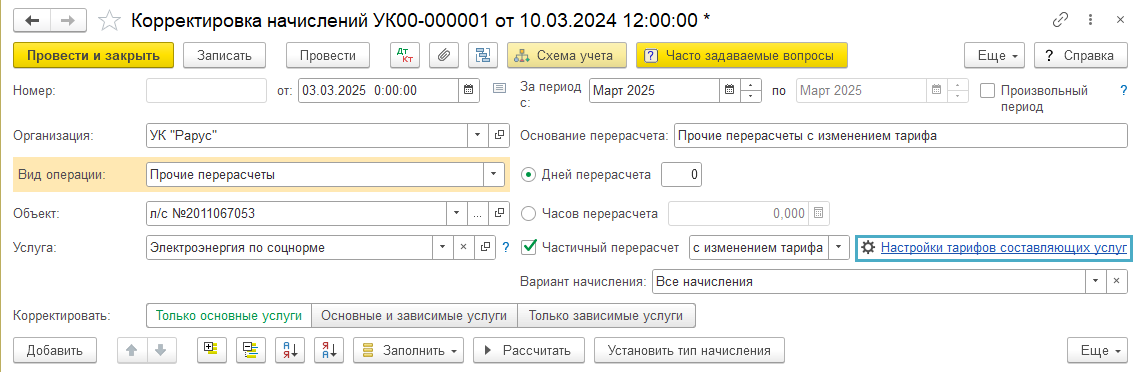Sort list ascending А-Я

tap(290, 350)
